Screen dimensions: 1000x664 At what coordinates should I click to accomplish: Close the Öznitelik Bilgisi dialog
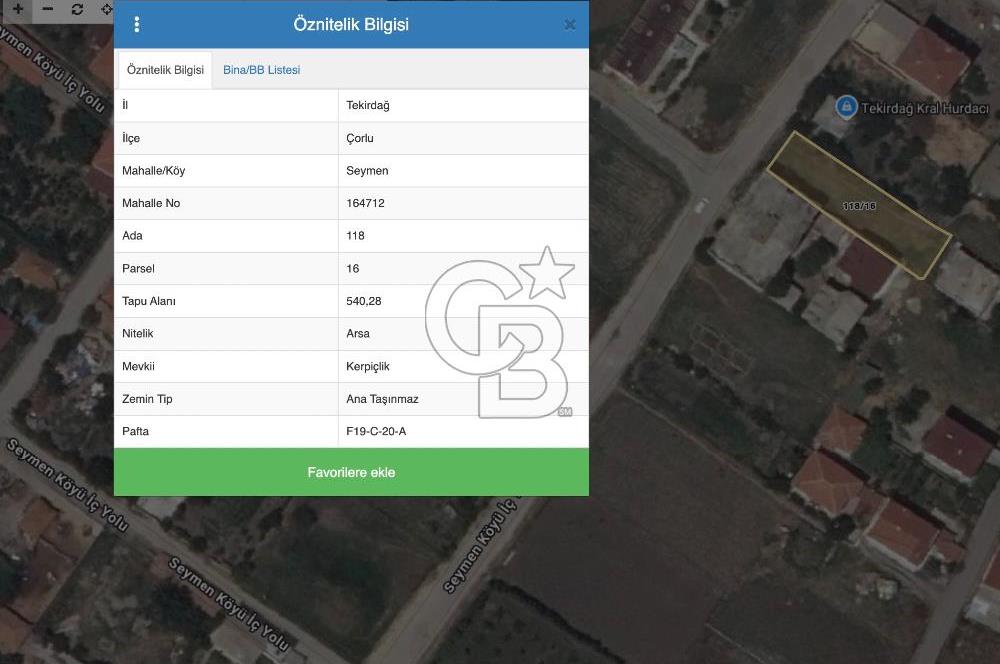pos(570,24)
